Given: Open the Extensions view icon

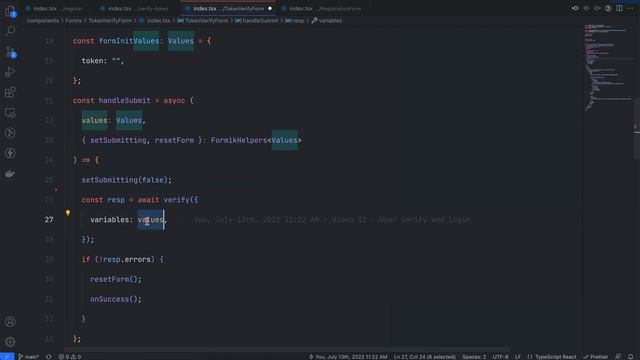Looking at the screenshot, I should click(10, 92).
